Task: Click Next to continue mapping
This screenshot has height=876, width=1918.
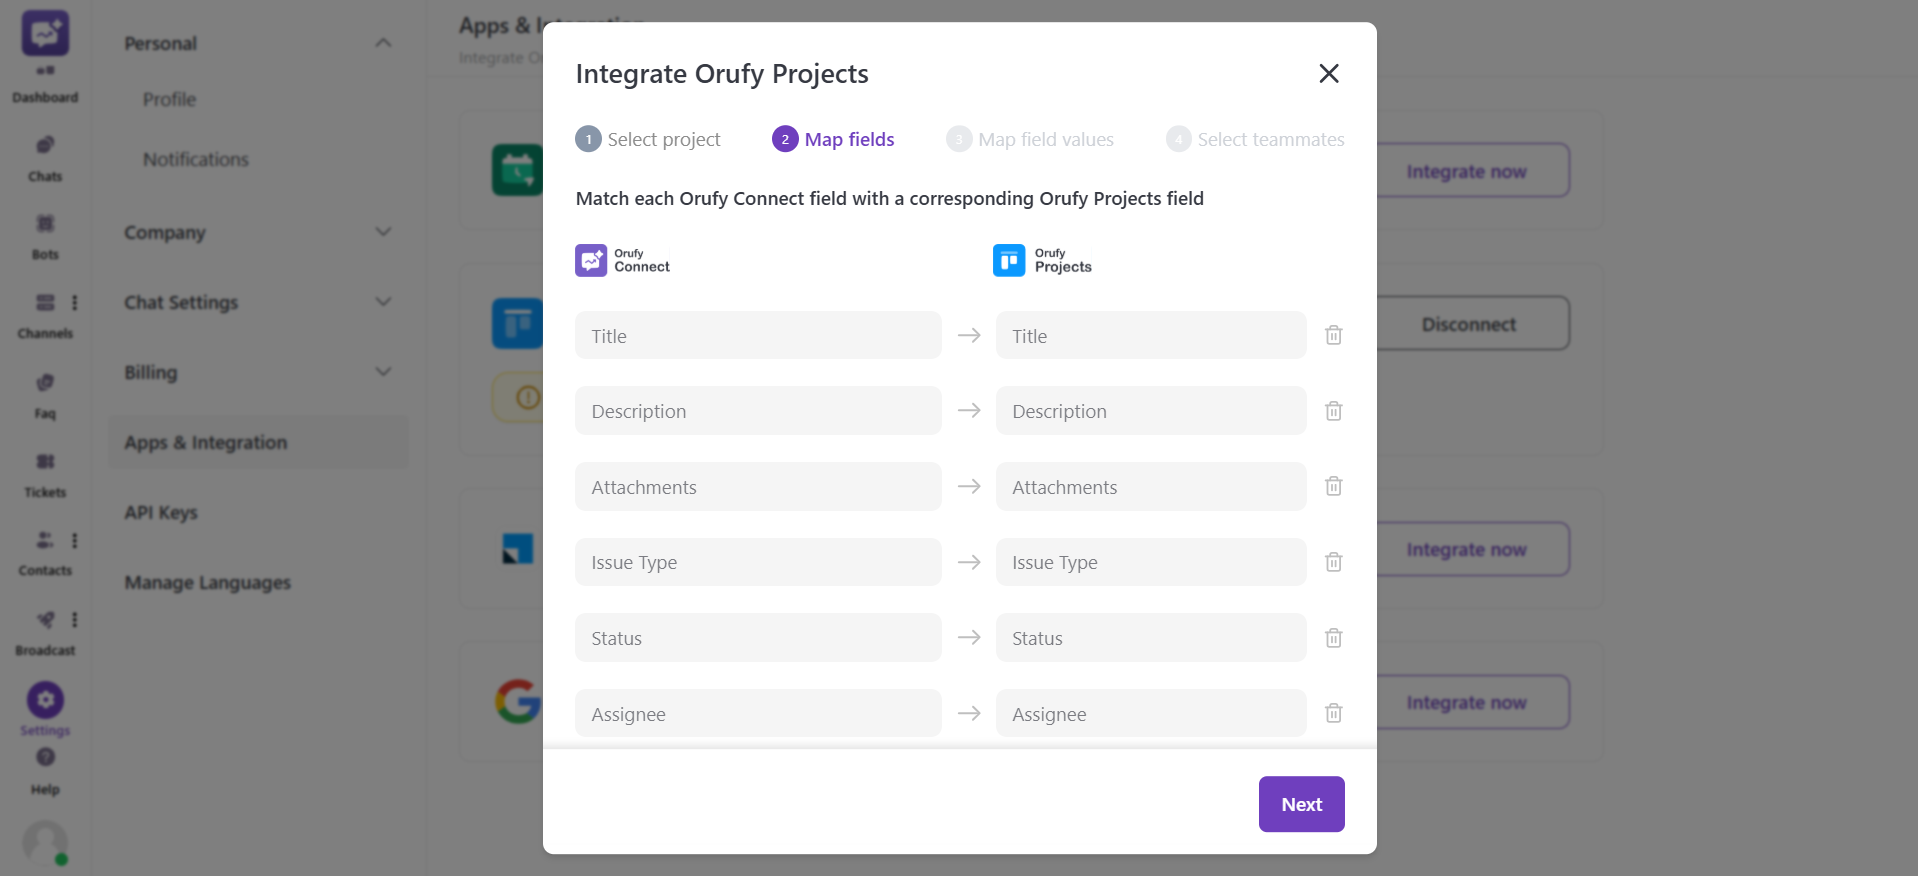Action: coord(1301,804)
